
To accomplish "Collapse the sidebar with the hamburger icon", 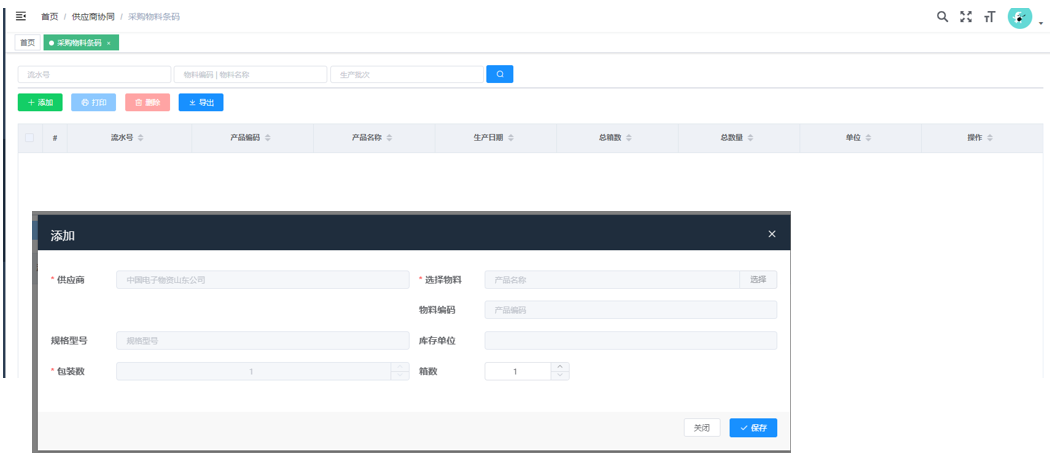I will point(21,17).
